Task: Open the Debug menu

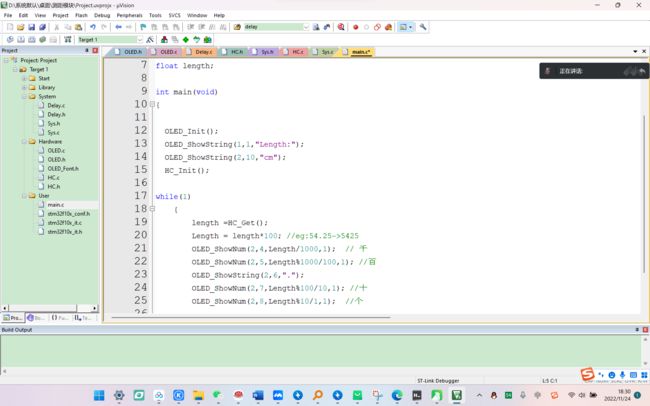Action: click(x=102, y=15)
